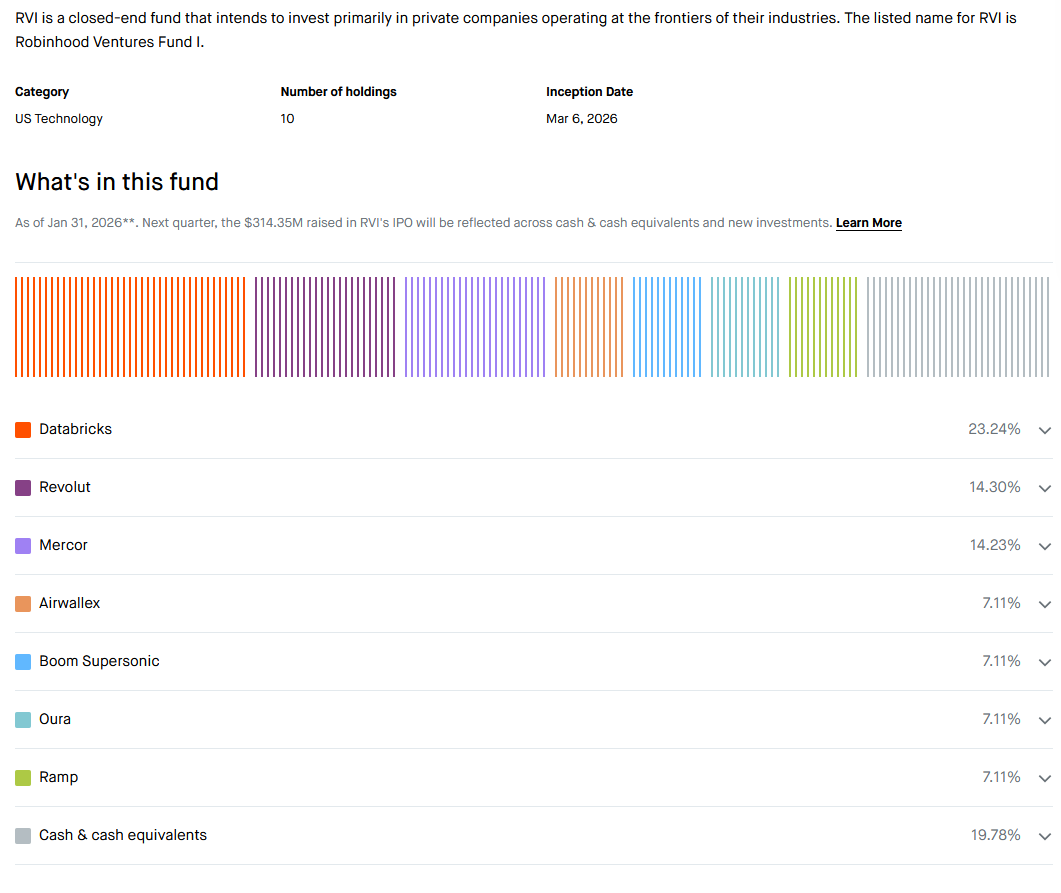Image resolution: width=1061 pixels, height=893 pixels.
Task: Click the Category label
Action: pos(42,92)
